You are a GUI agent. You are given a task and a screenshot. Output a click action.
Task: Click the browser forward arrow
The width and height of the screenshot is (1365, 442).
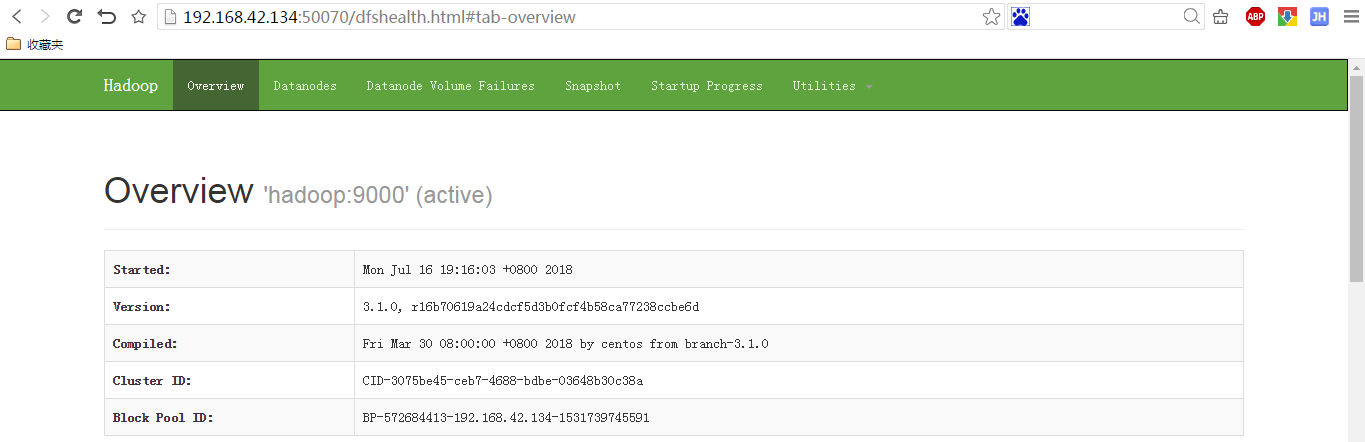(x=44, y=17)
